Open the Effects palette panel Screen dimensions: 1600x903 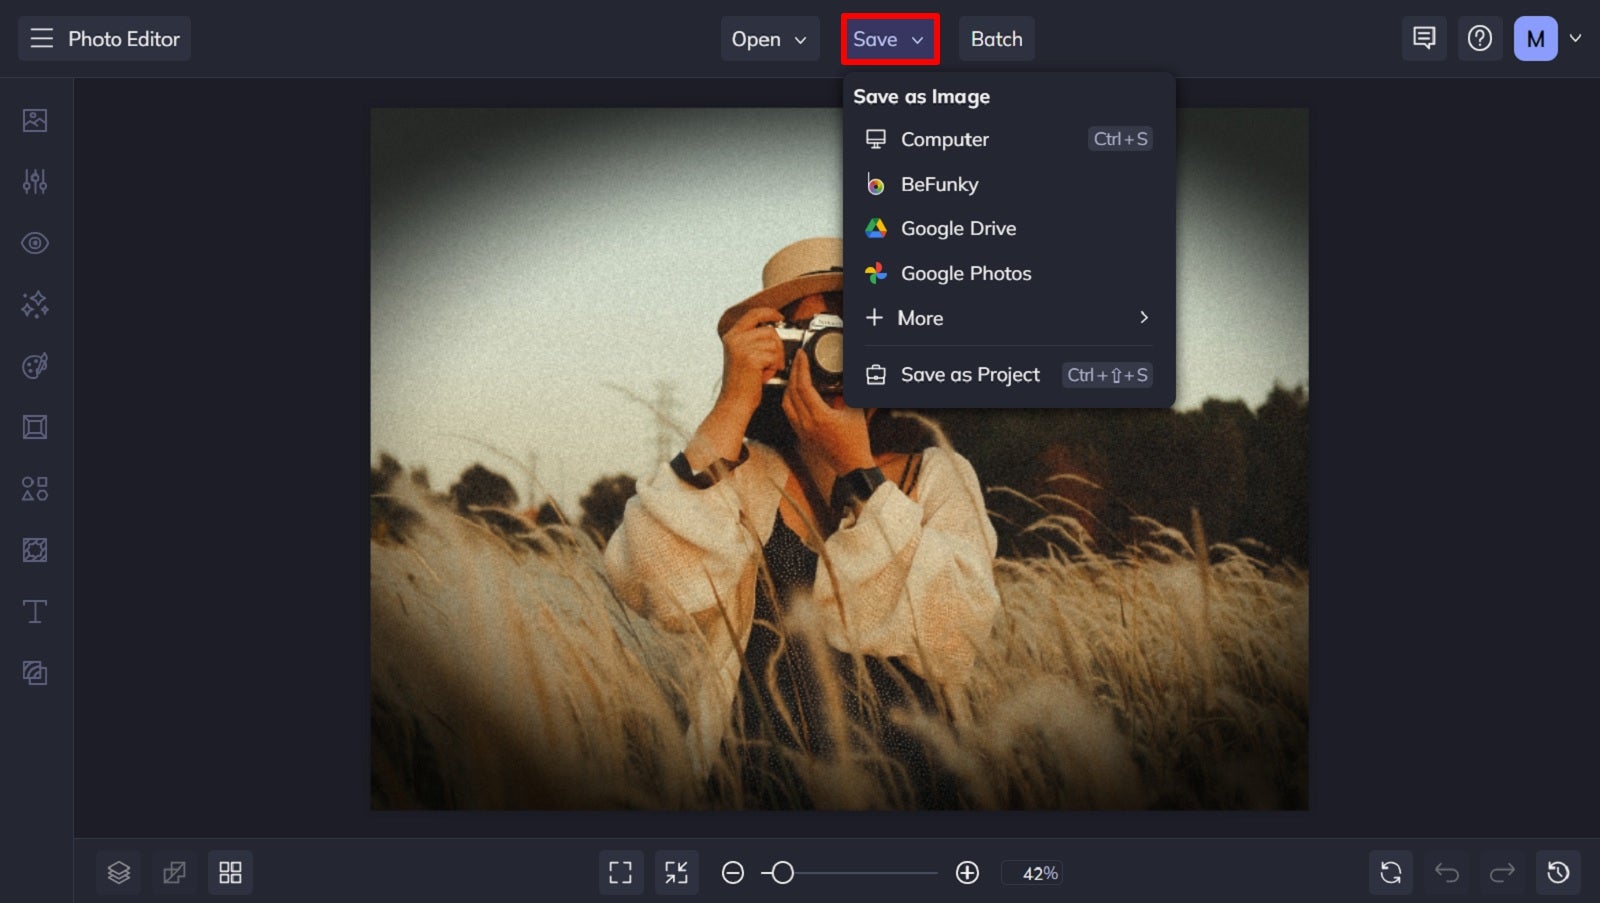coord(35,365)
